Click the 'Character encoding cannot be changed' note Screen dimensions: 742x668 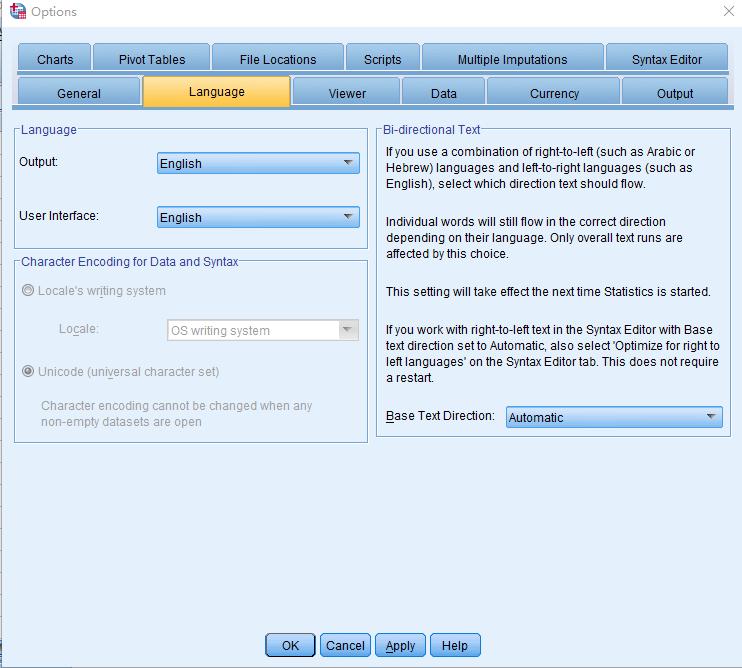pos(177,413)
